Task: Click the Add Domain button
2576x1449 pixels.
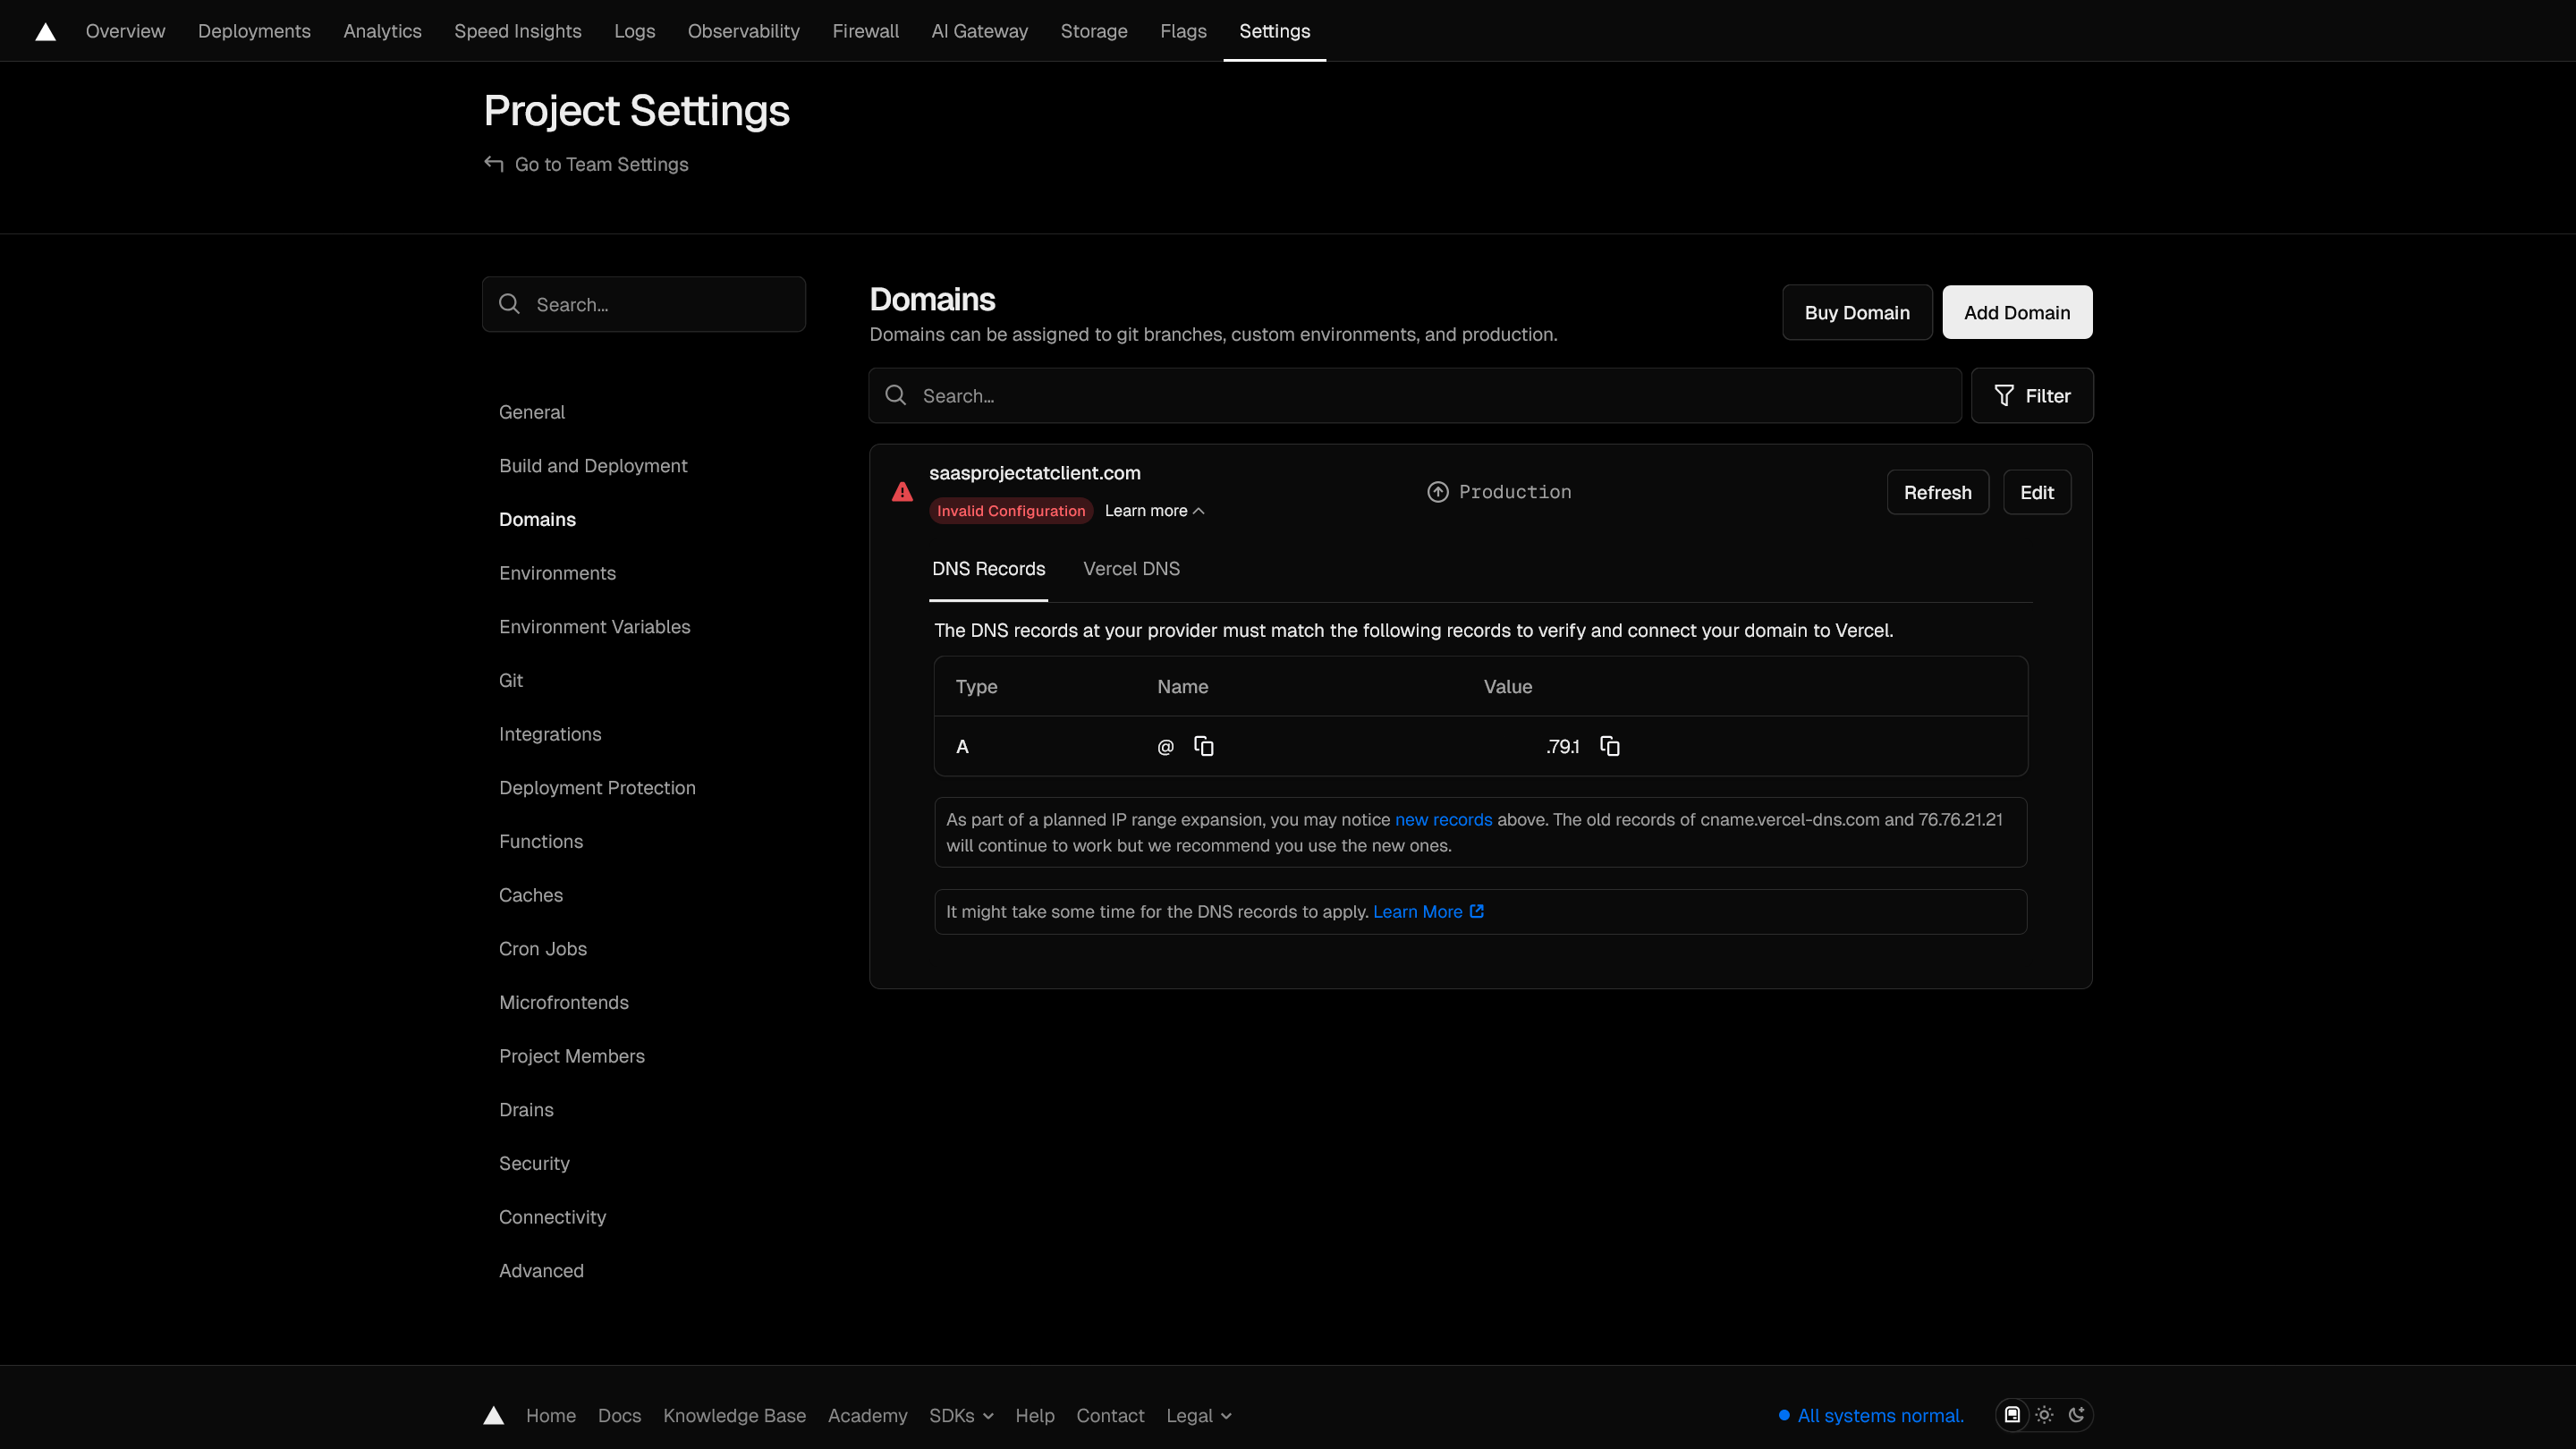Action: coord(2017,313)
